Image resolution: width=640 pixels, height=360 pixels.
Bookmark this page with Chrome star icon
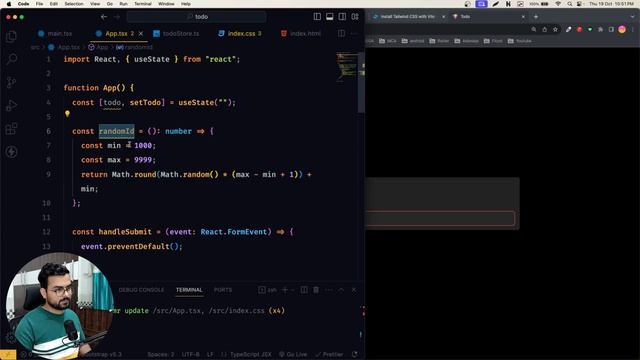pos(556,29)
